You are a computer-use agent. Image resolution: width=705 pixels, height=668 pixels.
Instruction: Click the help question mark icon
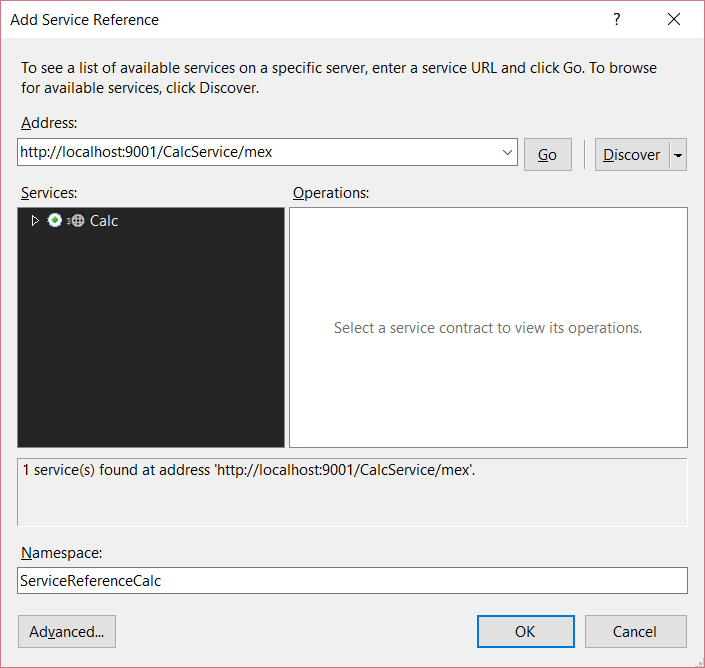617,19
